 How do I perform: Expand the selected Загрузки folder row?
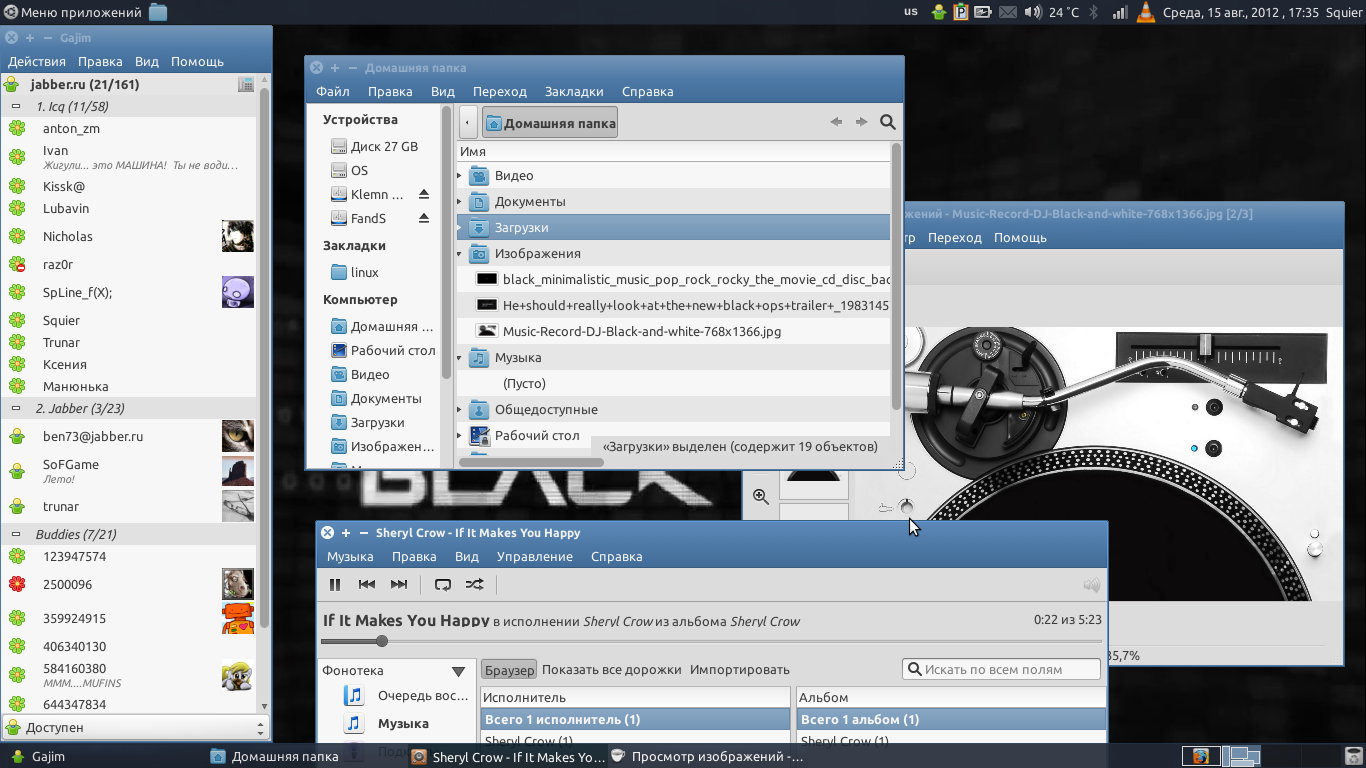pyautogui.click(x=460, y=228)
